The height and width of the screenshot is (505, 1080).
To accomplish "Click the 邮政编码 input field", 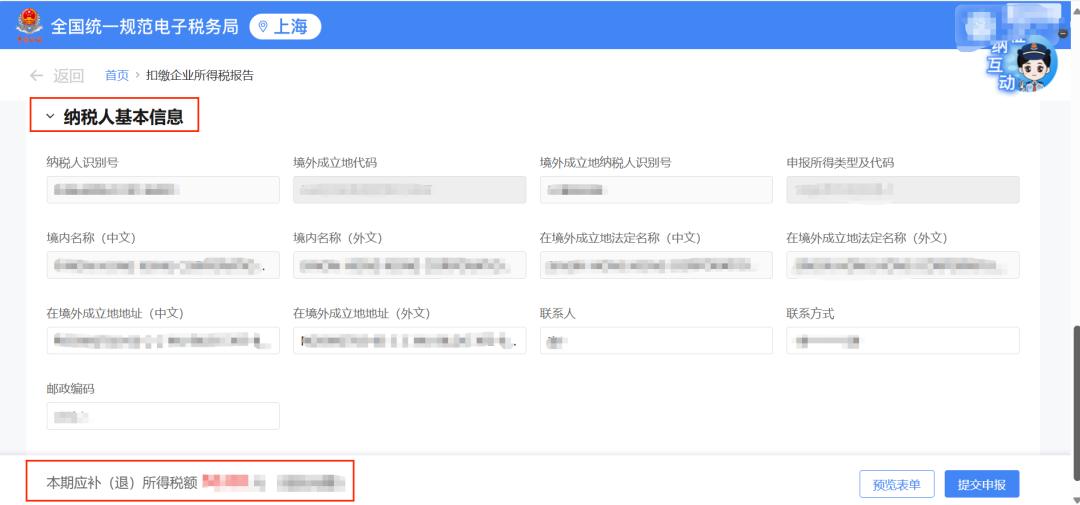I will tap(163, 416).
